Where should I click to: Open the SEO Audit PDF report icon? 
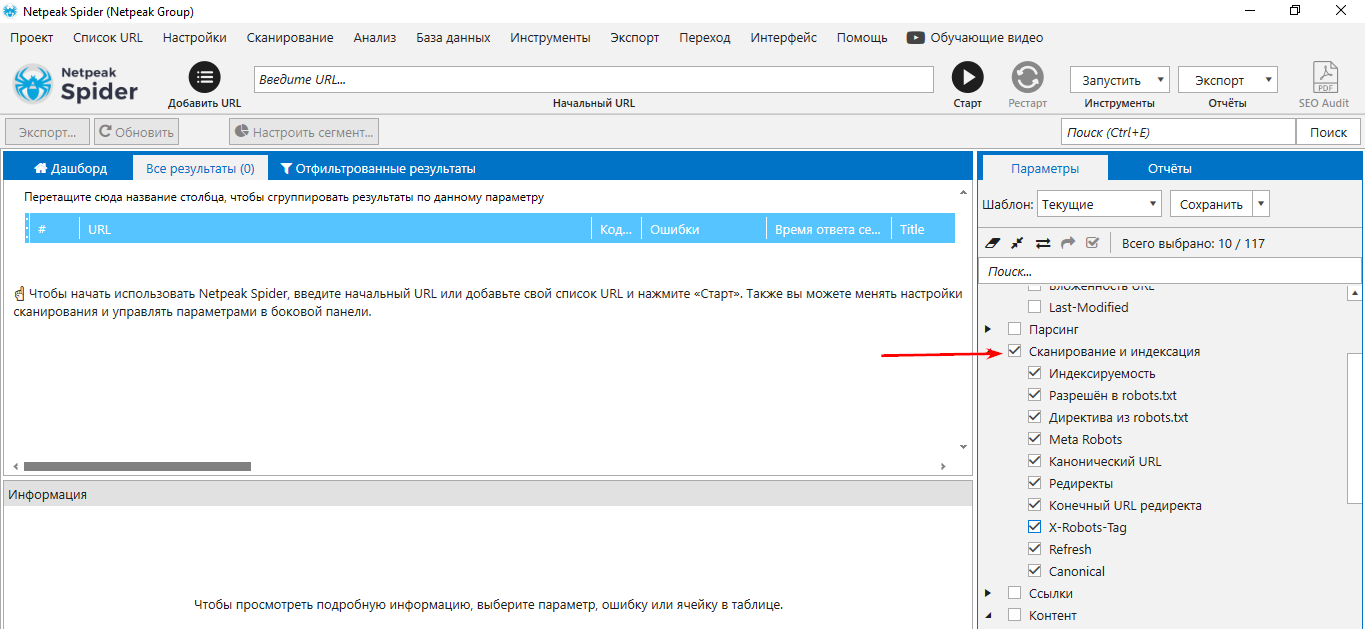point(1325,77)
